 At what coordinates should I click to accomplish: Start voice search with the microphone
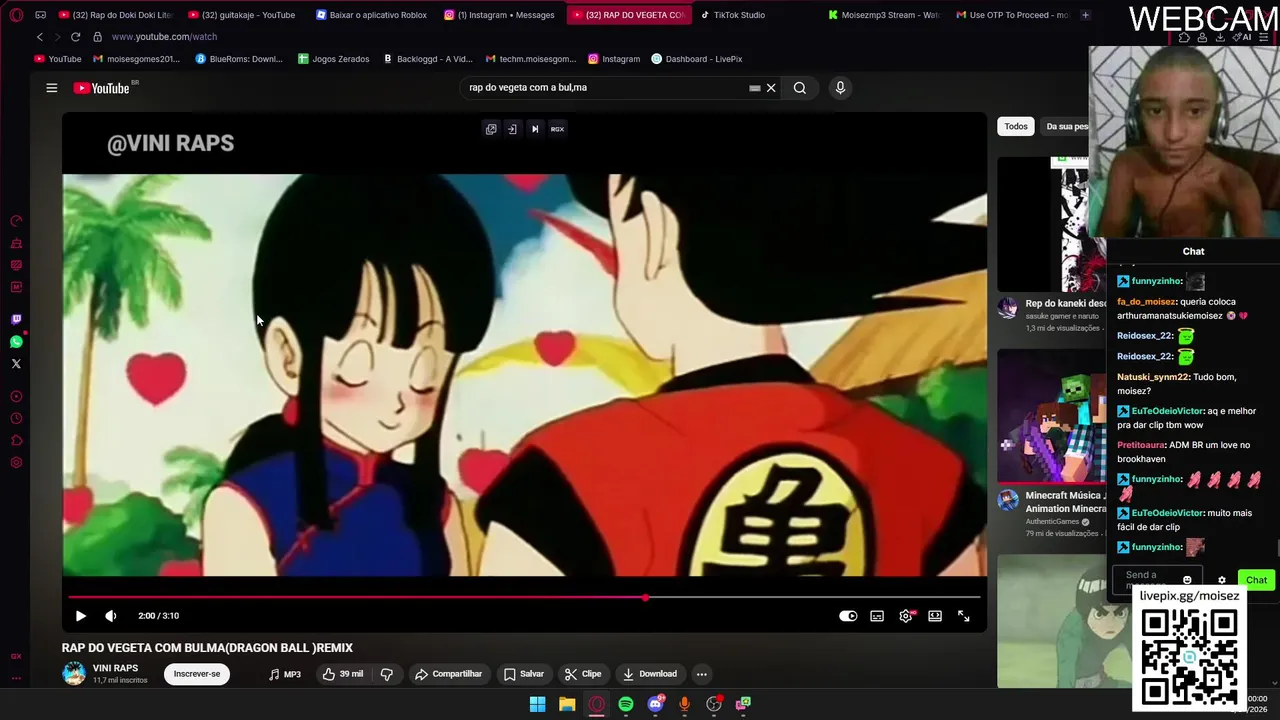[x=840, y=88]
